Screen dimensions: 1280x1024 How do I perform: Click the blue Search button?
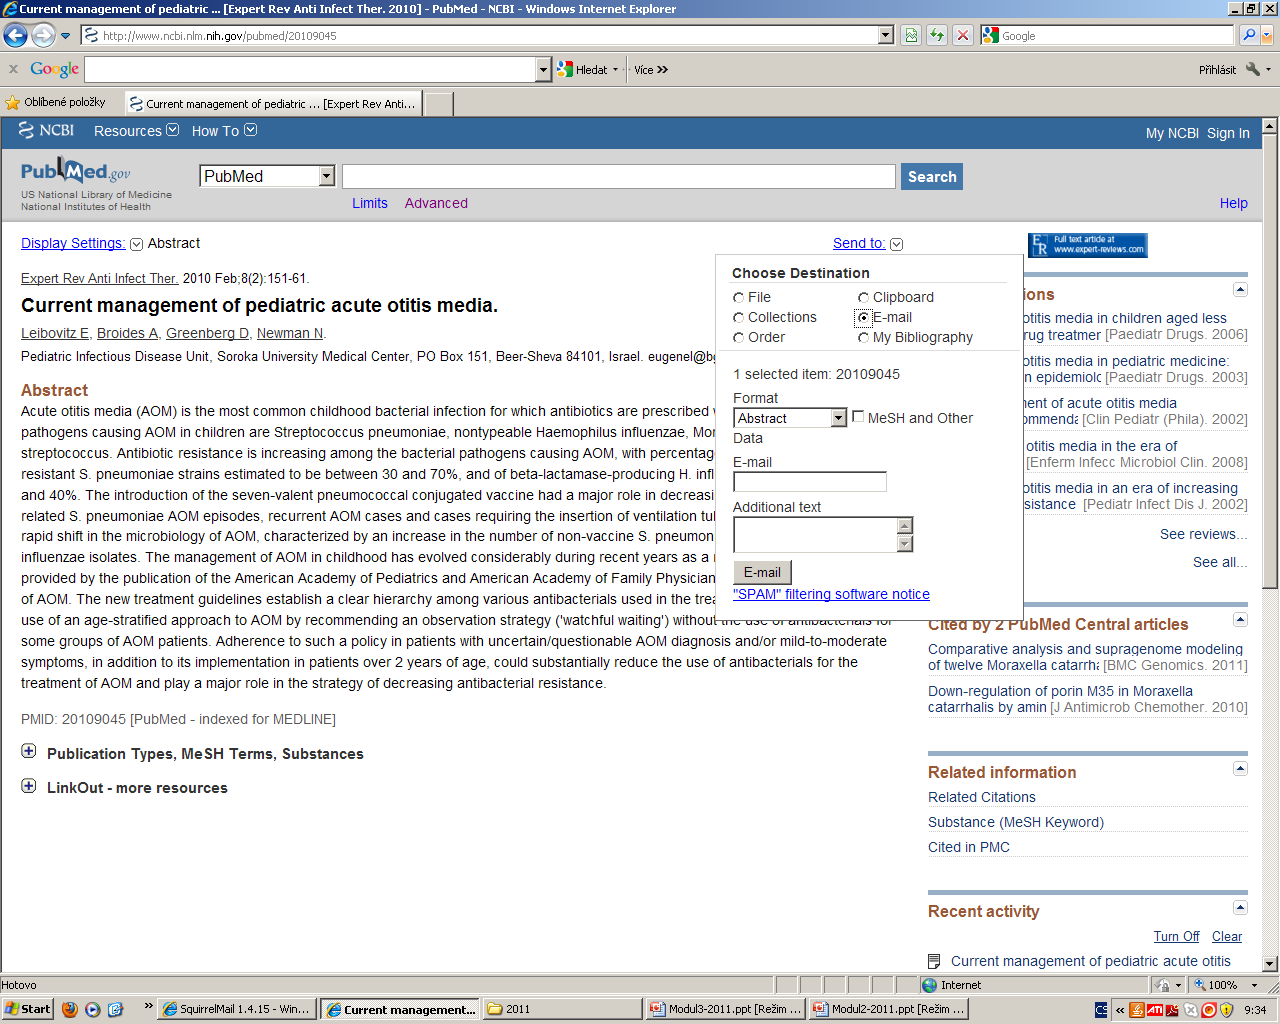coord(932,176)
